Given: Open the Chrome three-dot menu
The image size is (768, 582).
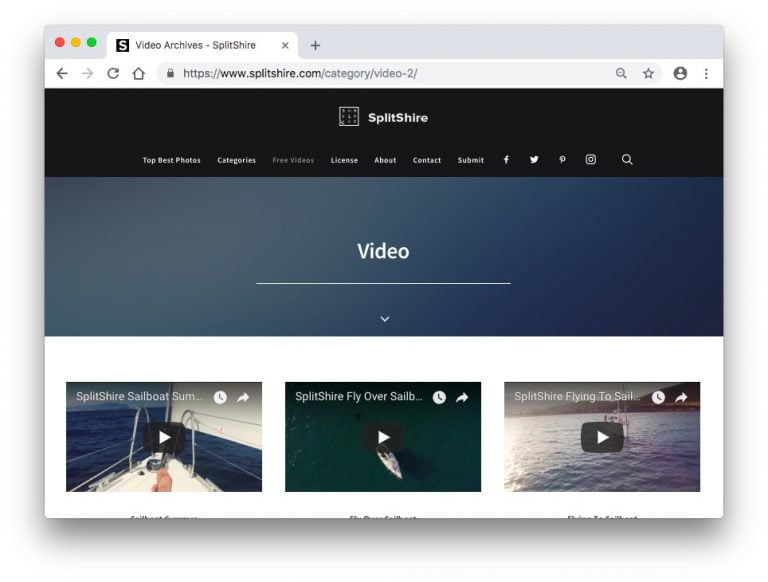Looking at the screenshot, I should (x=706, y=74).
